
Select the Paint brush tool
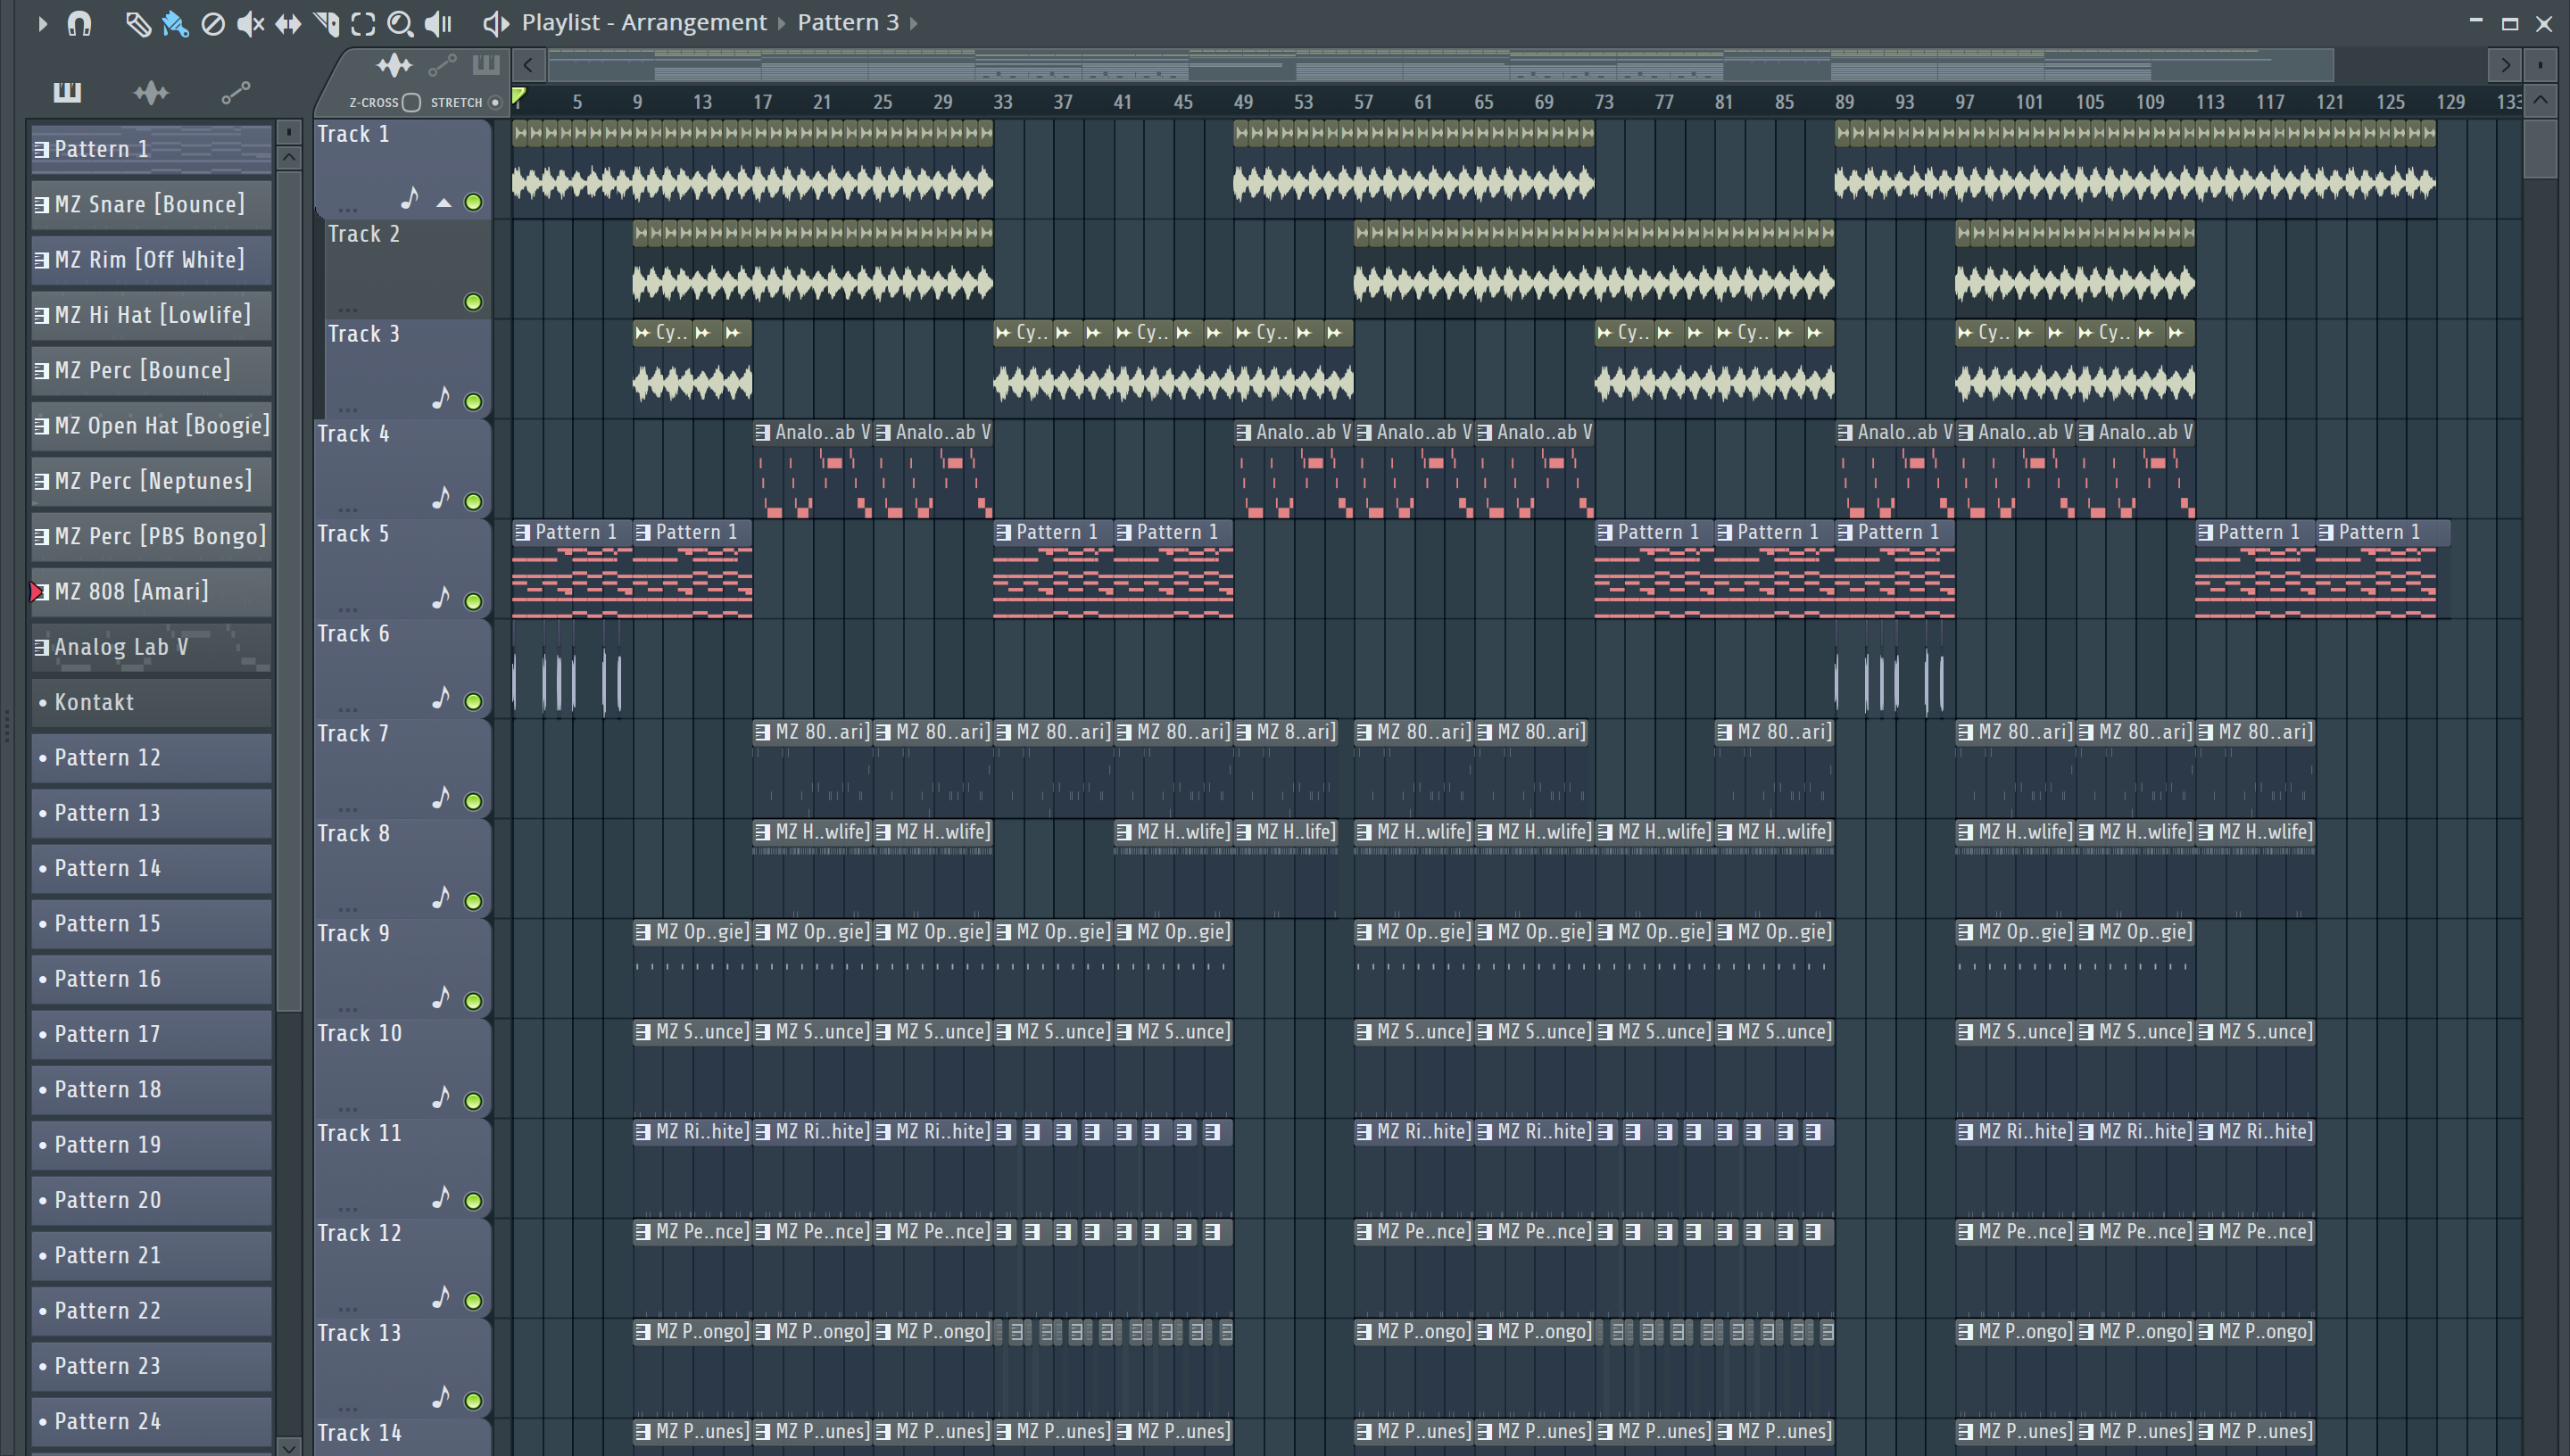click(x=175, y=23)
